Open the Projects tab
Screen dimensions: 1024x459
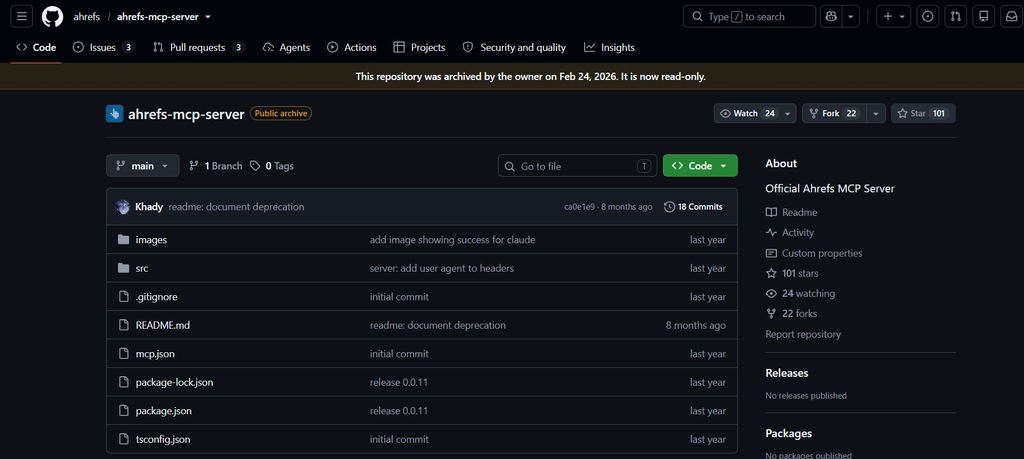[419, 47]
